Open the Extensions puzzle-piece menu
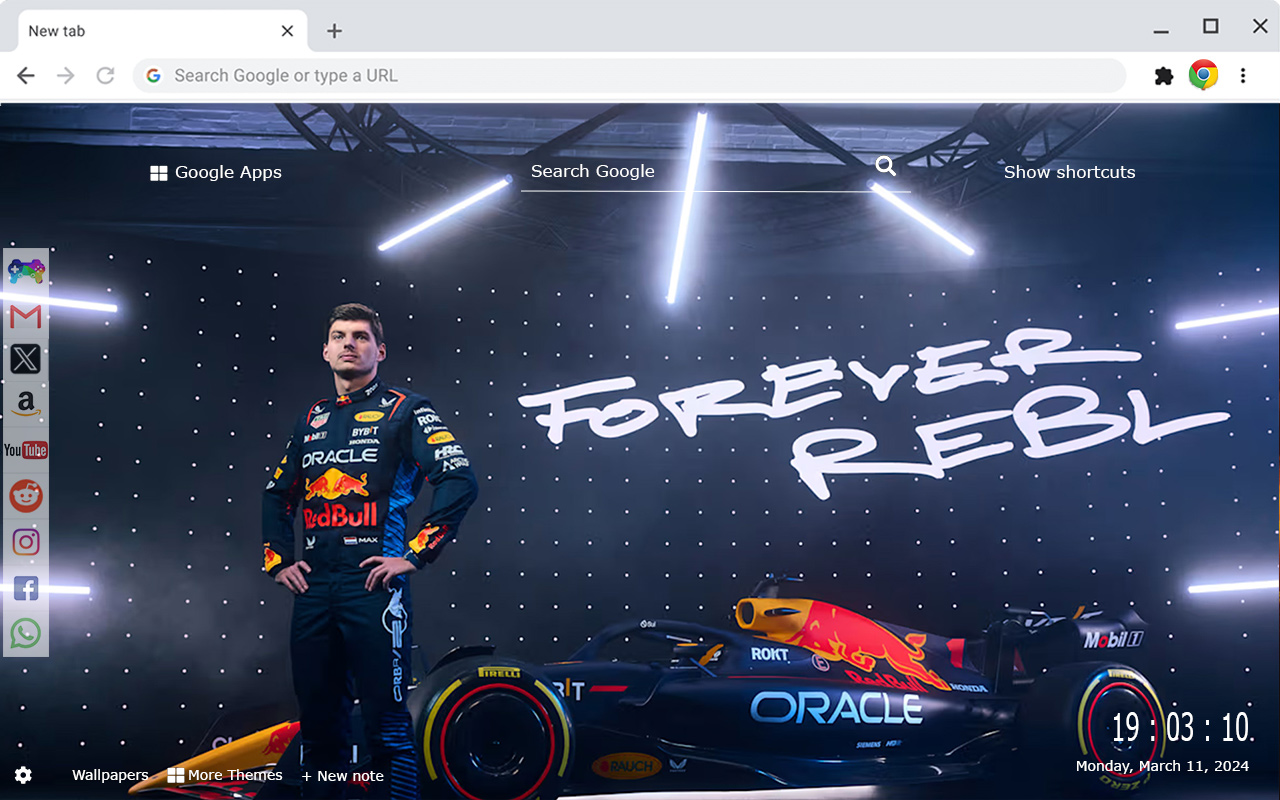This screenshot has height=800, width=1280. point(1164,76)
